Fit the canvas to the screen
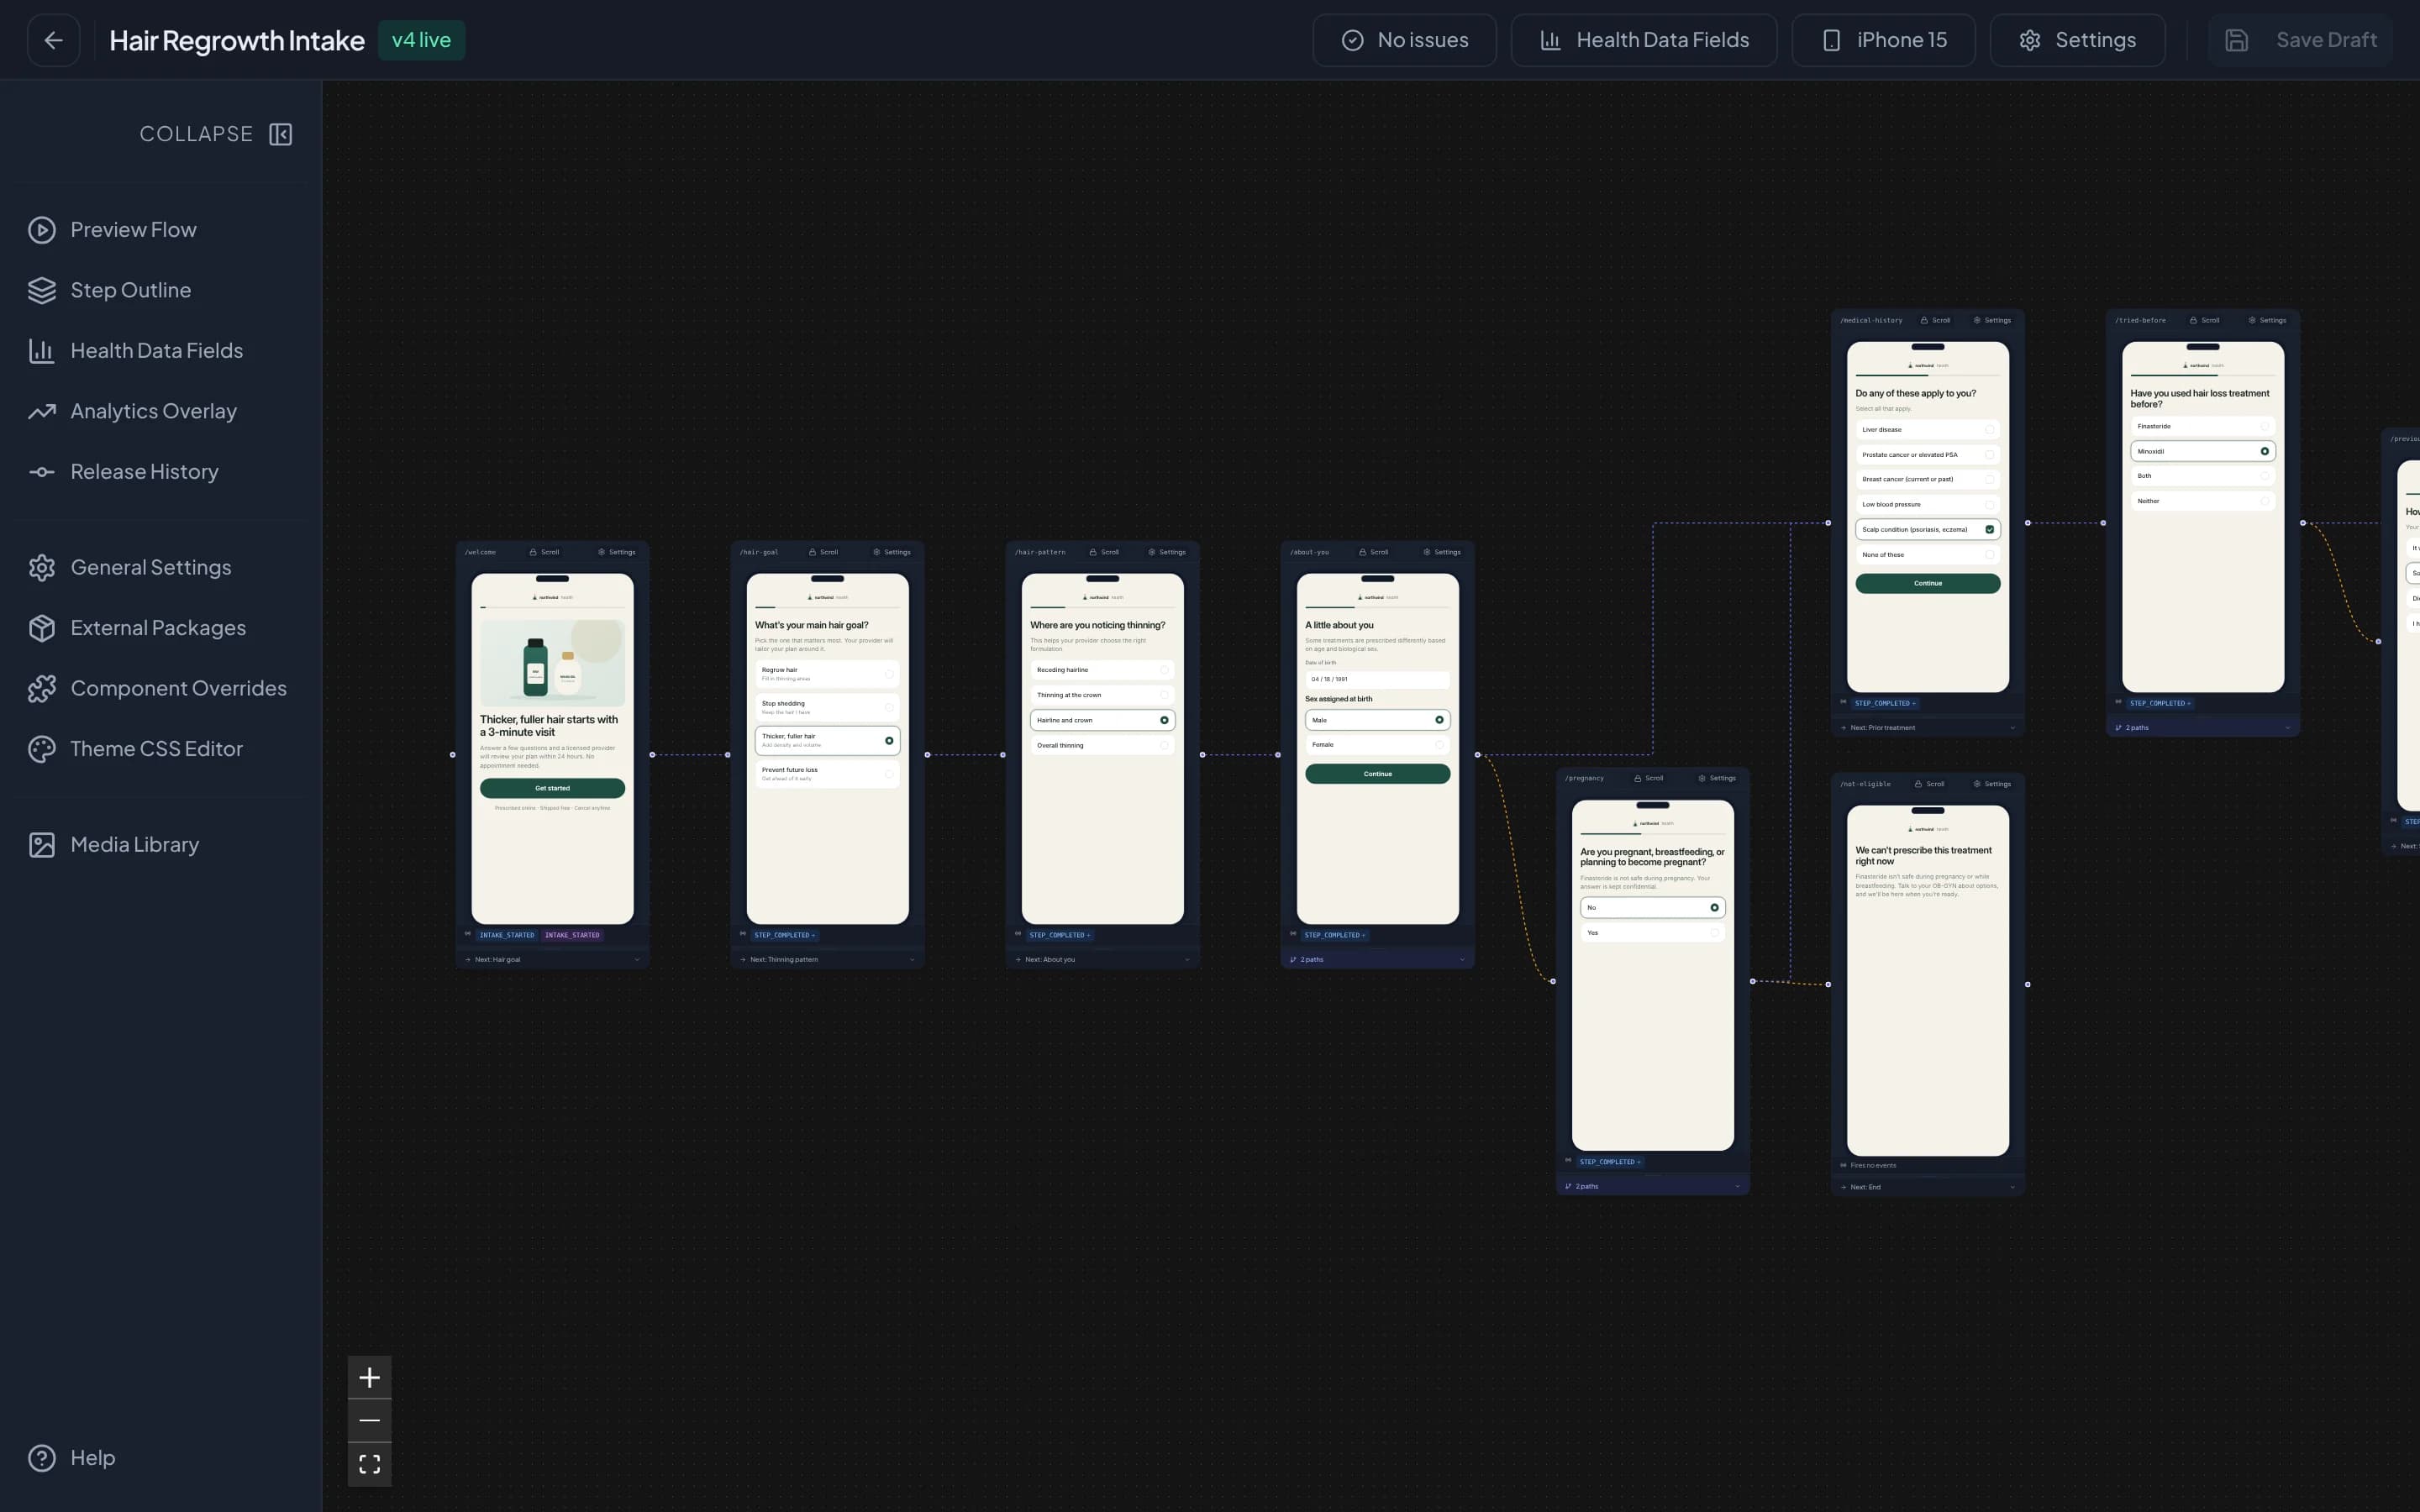2420x1512 pixels. point(369,1464)
